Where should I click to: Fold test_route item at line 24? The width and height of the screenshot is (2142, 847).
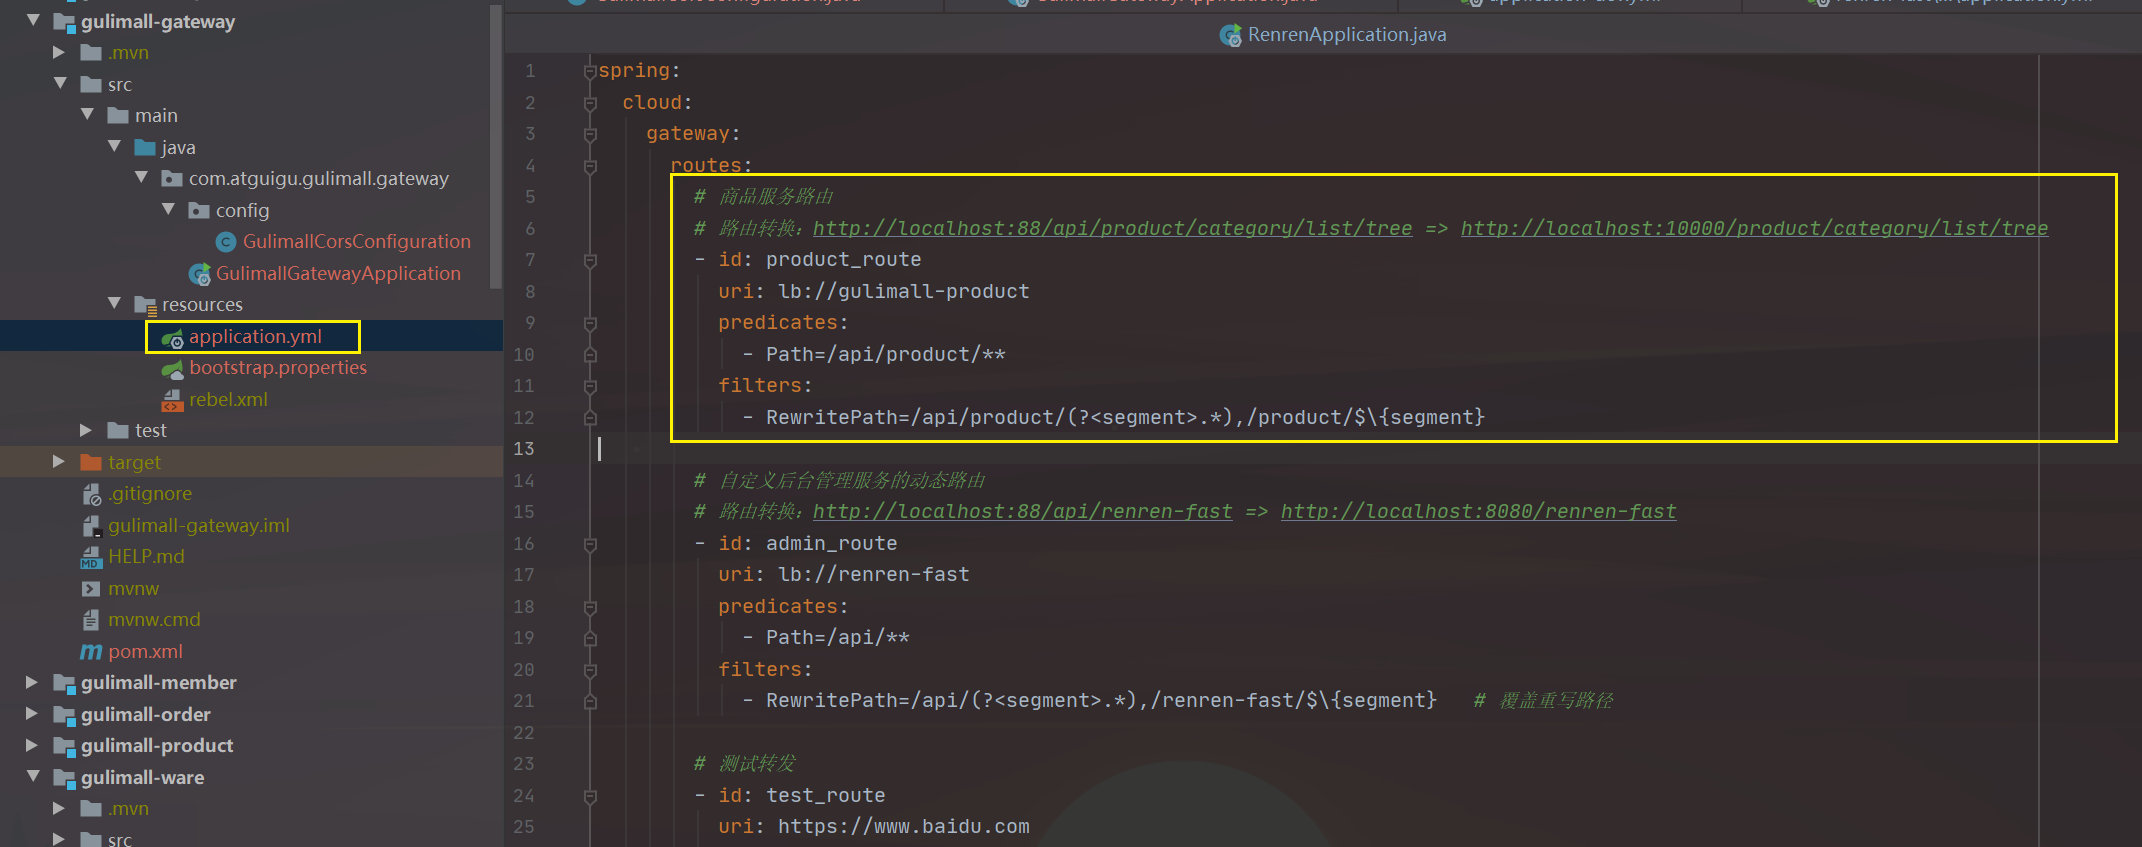590,796
